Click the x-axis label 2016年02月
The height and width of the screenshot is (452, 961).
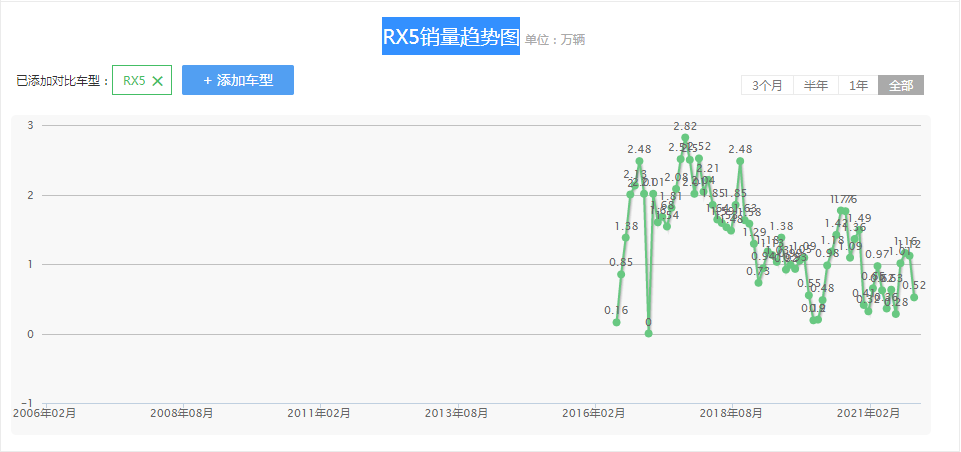pyautogui.click(x=594, y=413)
